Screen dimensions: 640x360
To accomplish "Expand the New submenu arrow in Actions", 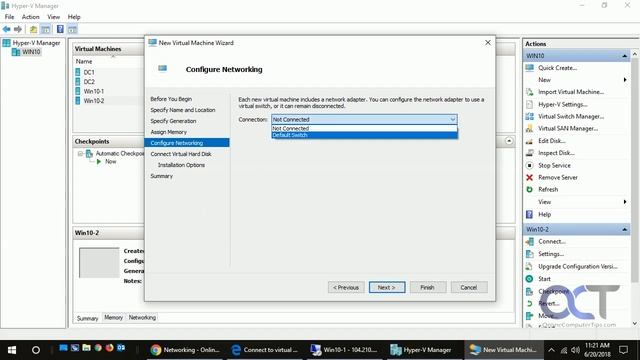I will [625, 80].
